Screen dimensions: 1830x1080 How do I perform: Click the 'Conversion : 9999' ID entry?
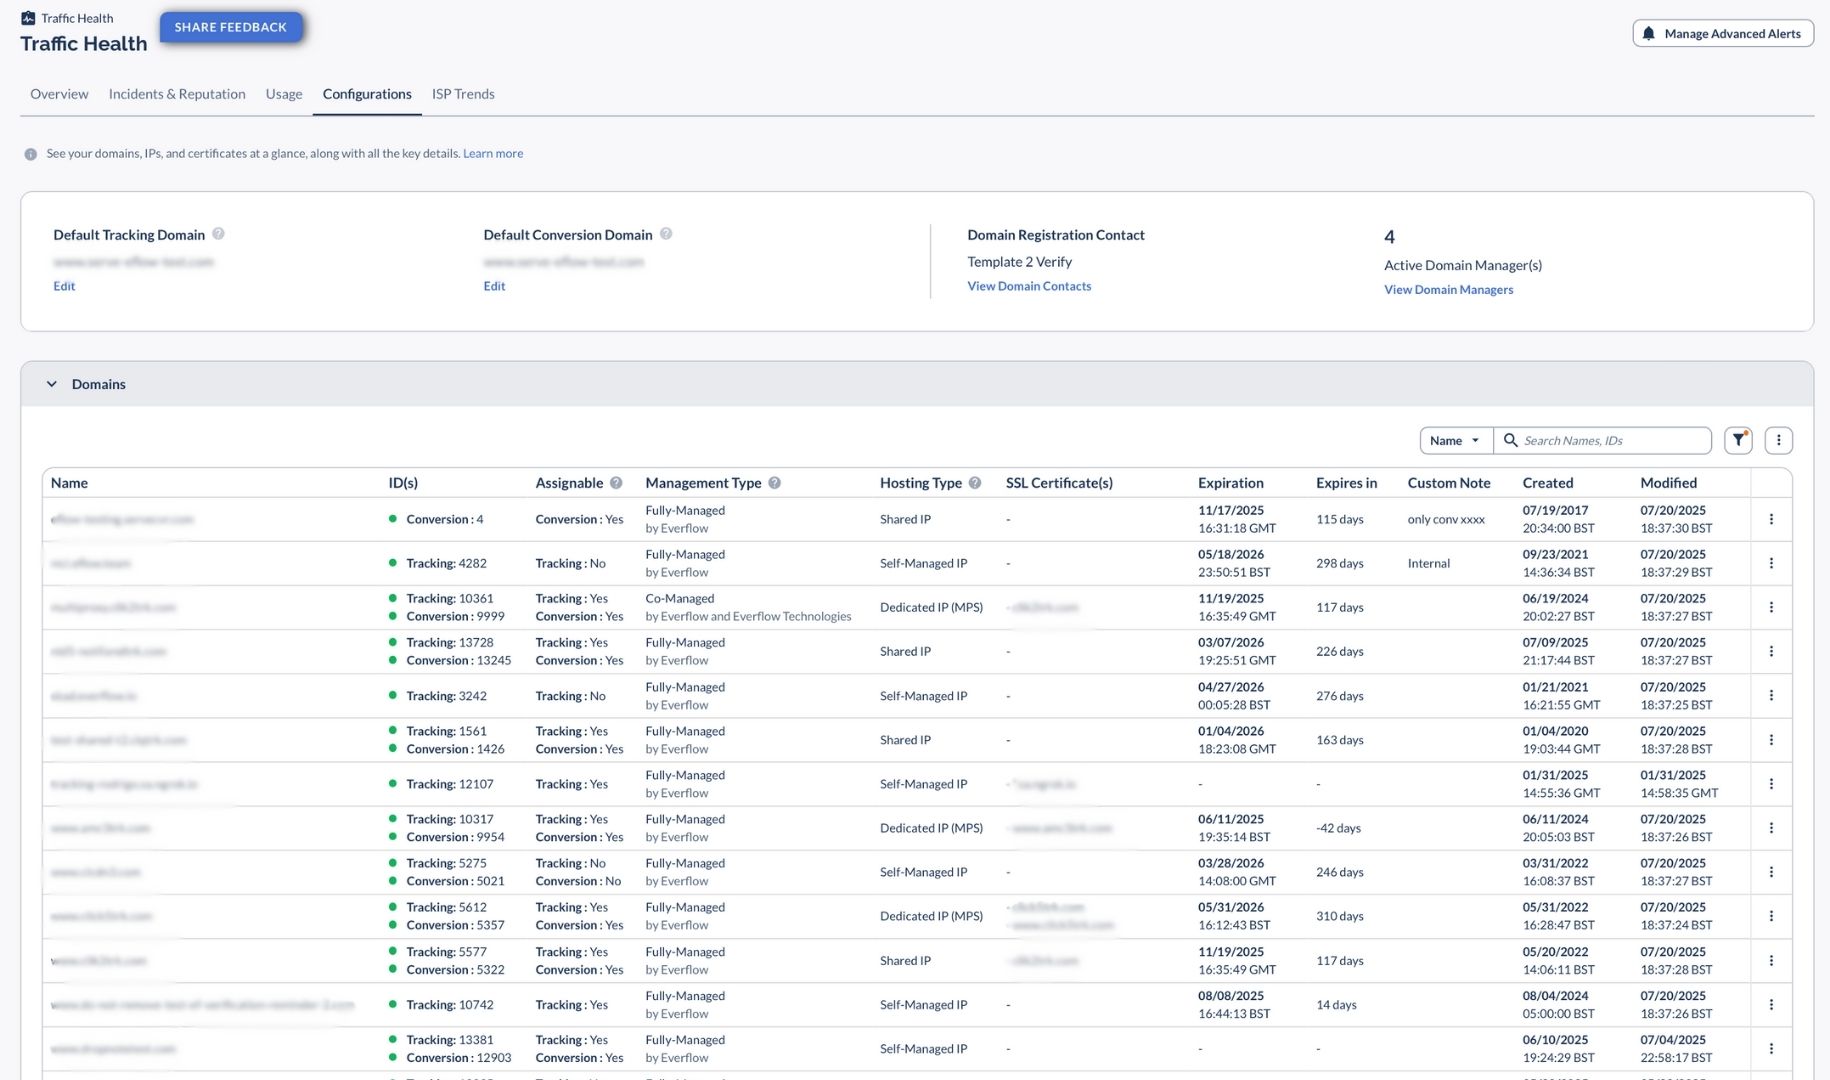coord(455,616)
